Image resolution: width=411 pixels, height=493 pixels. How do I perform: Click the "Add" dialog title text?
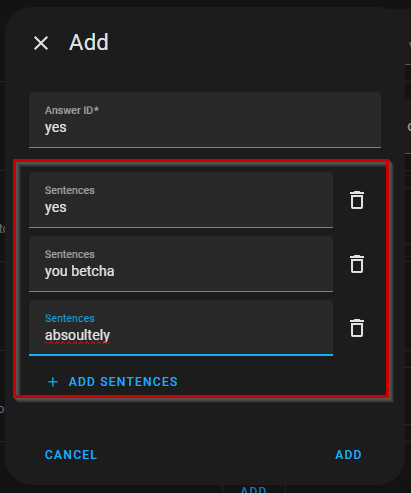pos(89,42)
